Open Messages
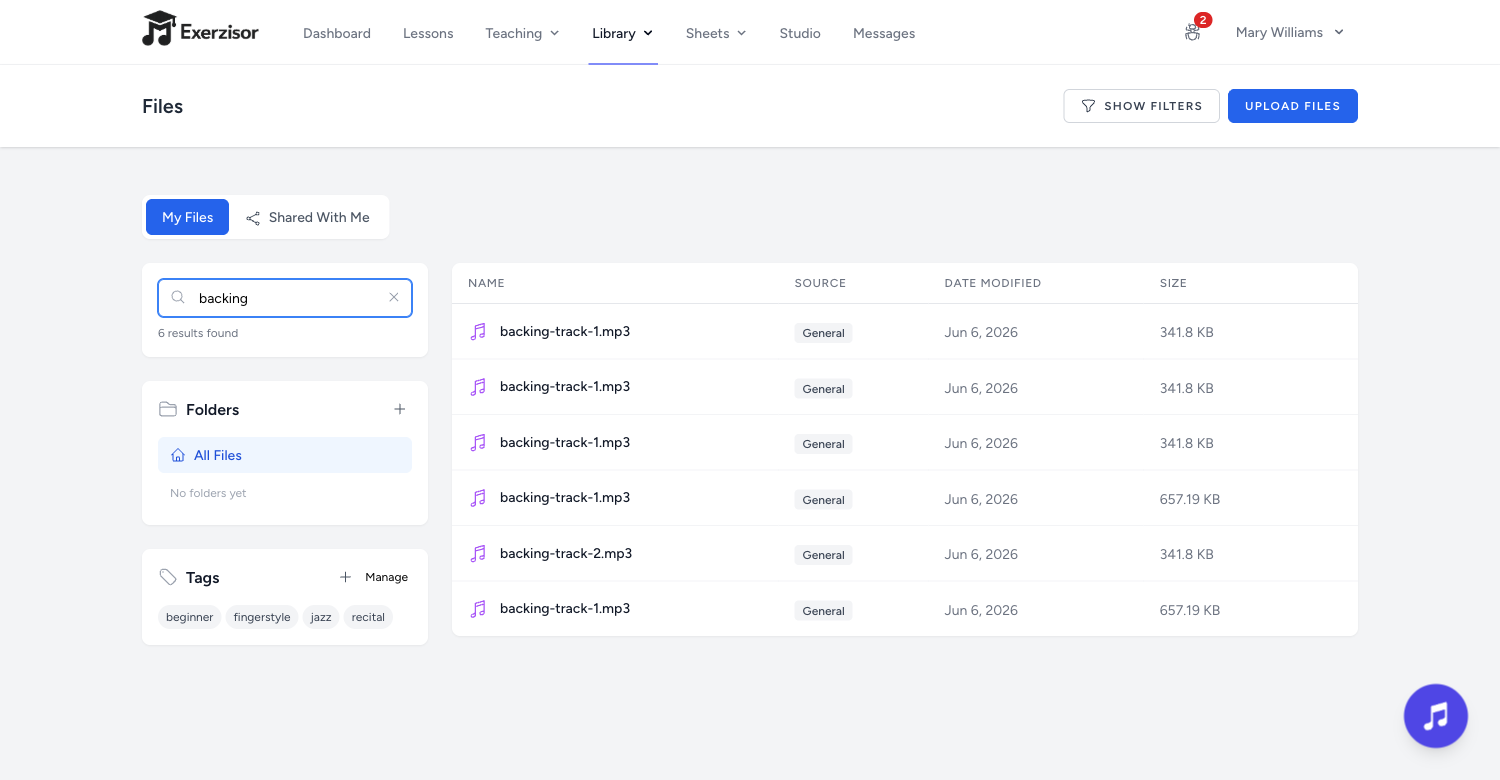 pos(884,33)
